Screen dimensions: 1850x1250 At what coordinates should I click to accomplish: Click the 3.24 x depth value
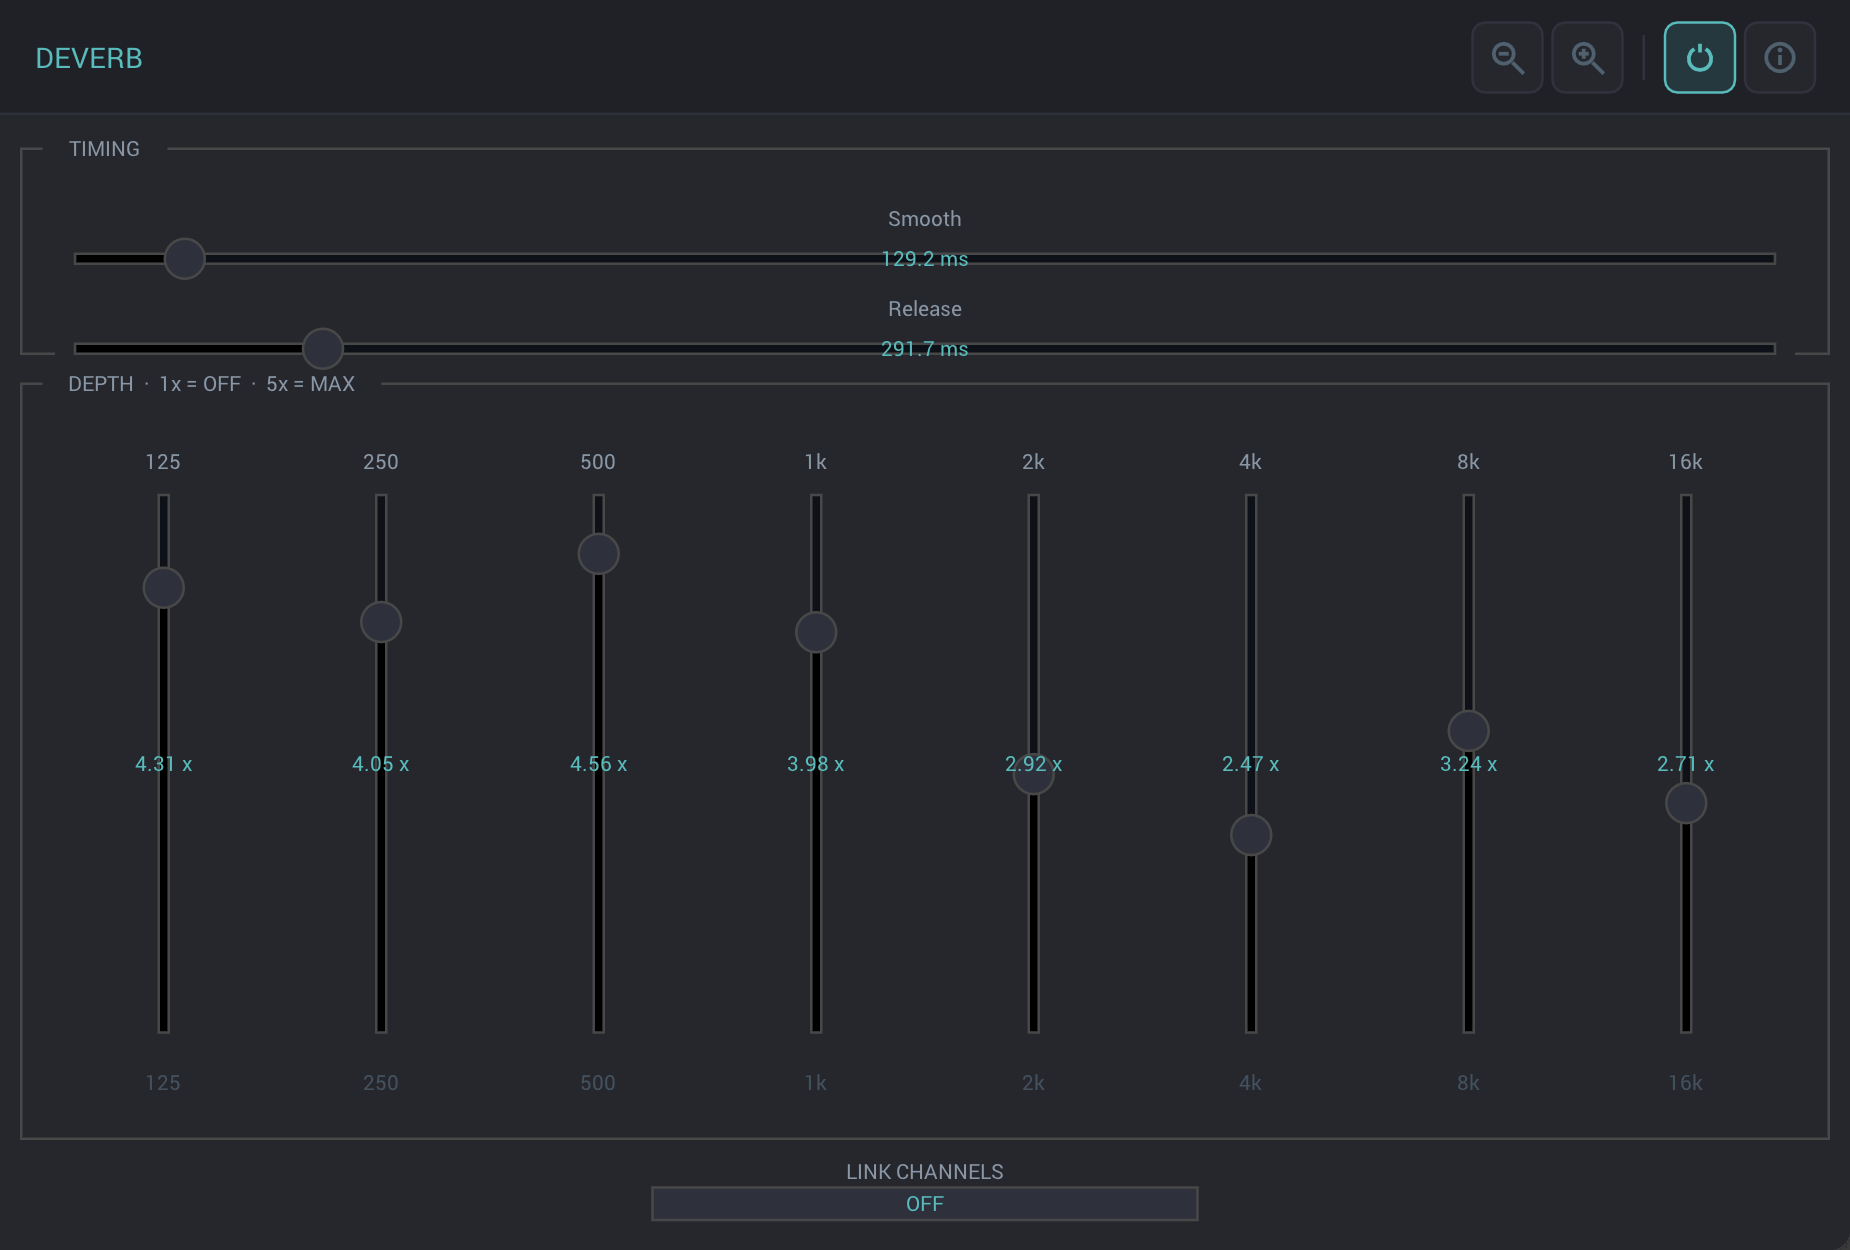tap(1468, 764)
